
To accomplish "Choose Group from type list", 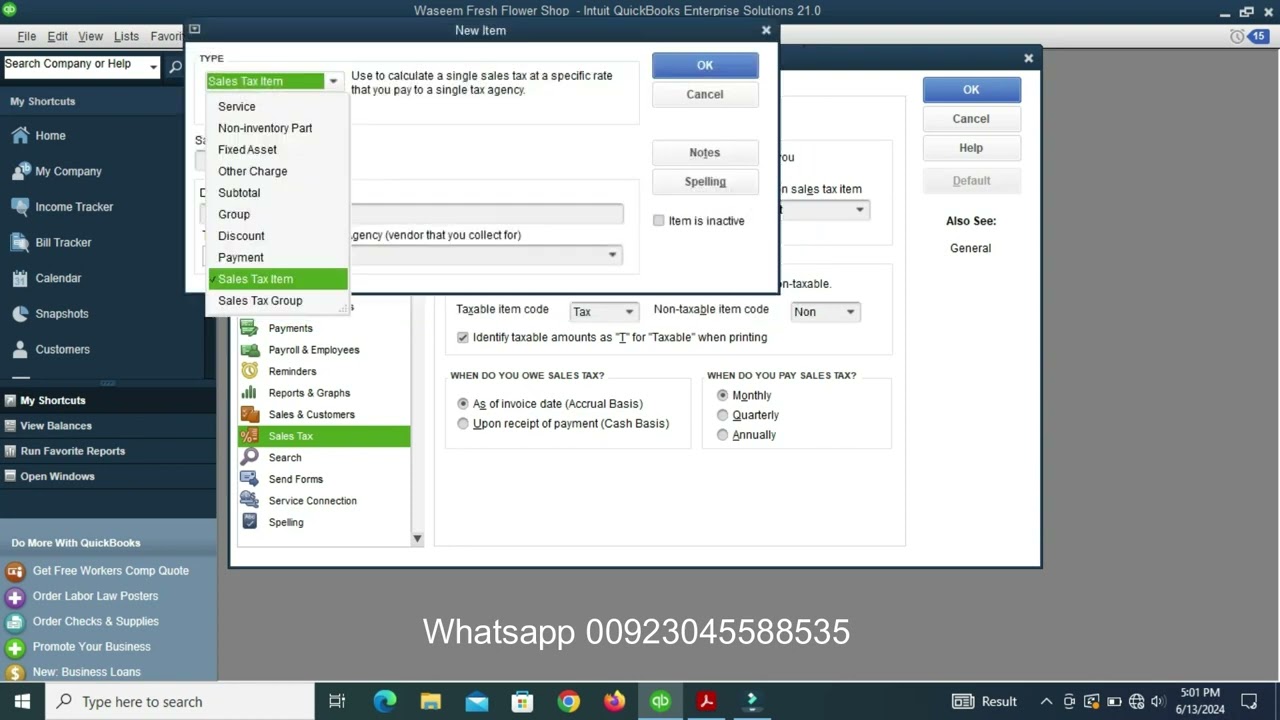I will click(277, 214).
